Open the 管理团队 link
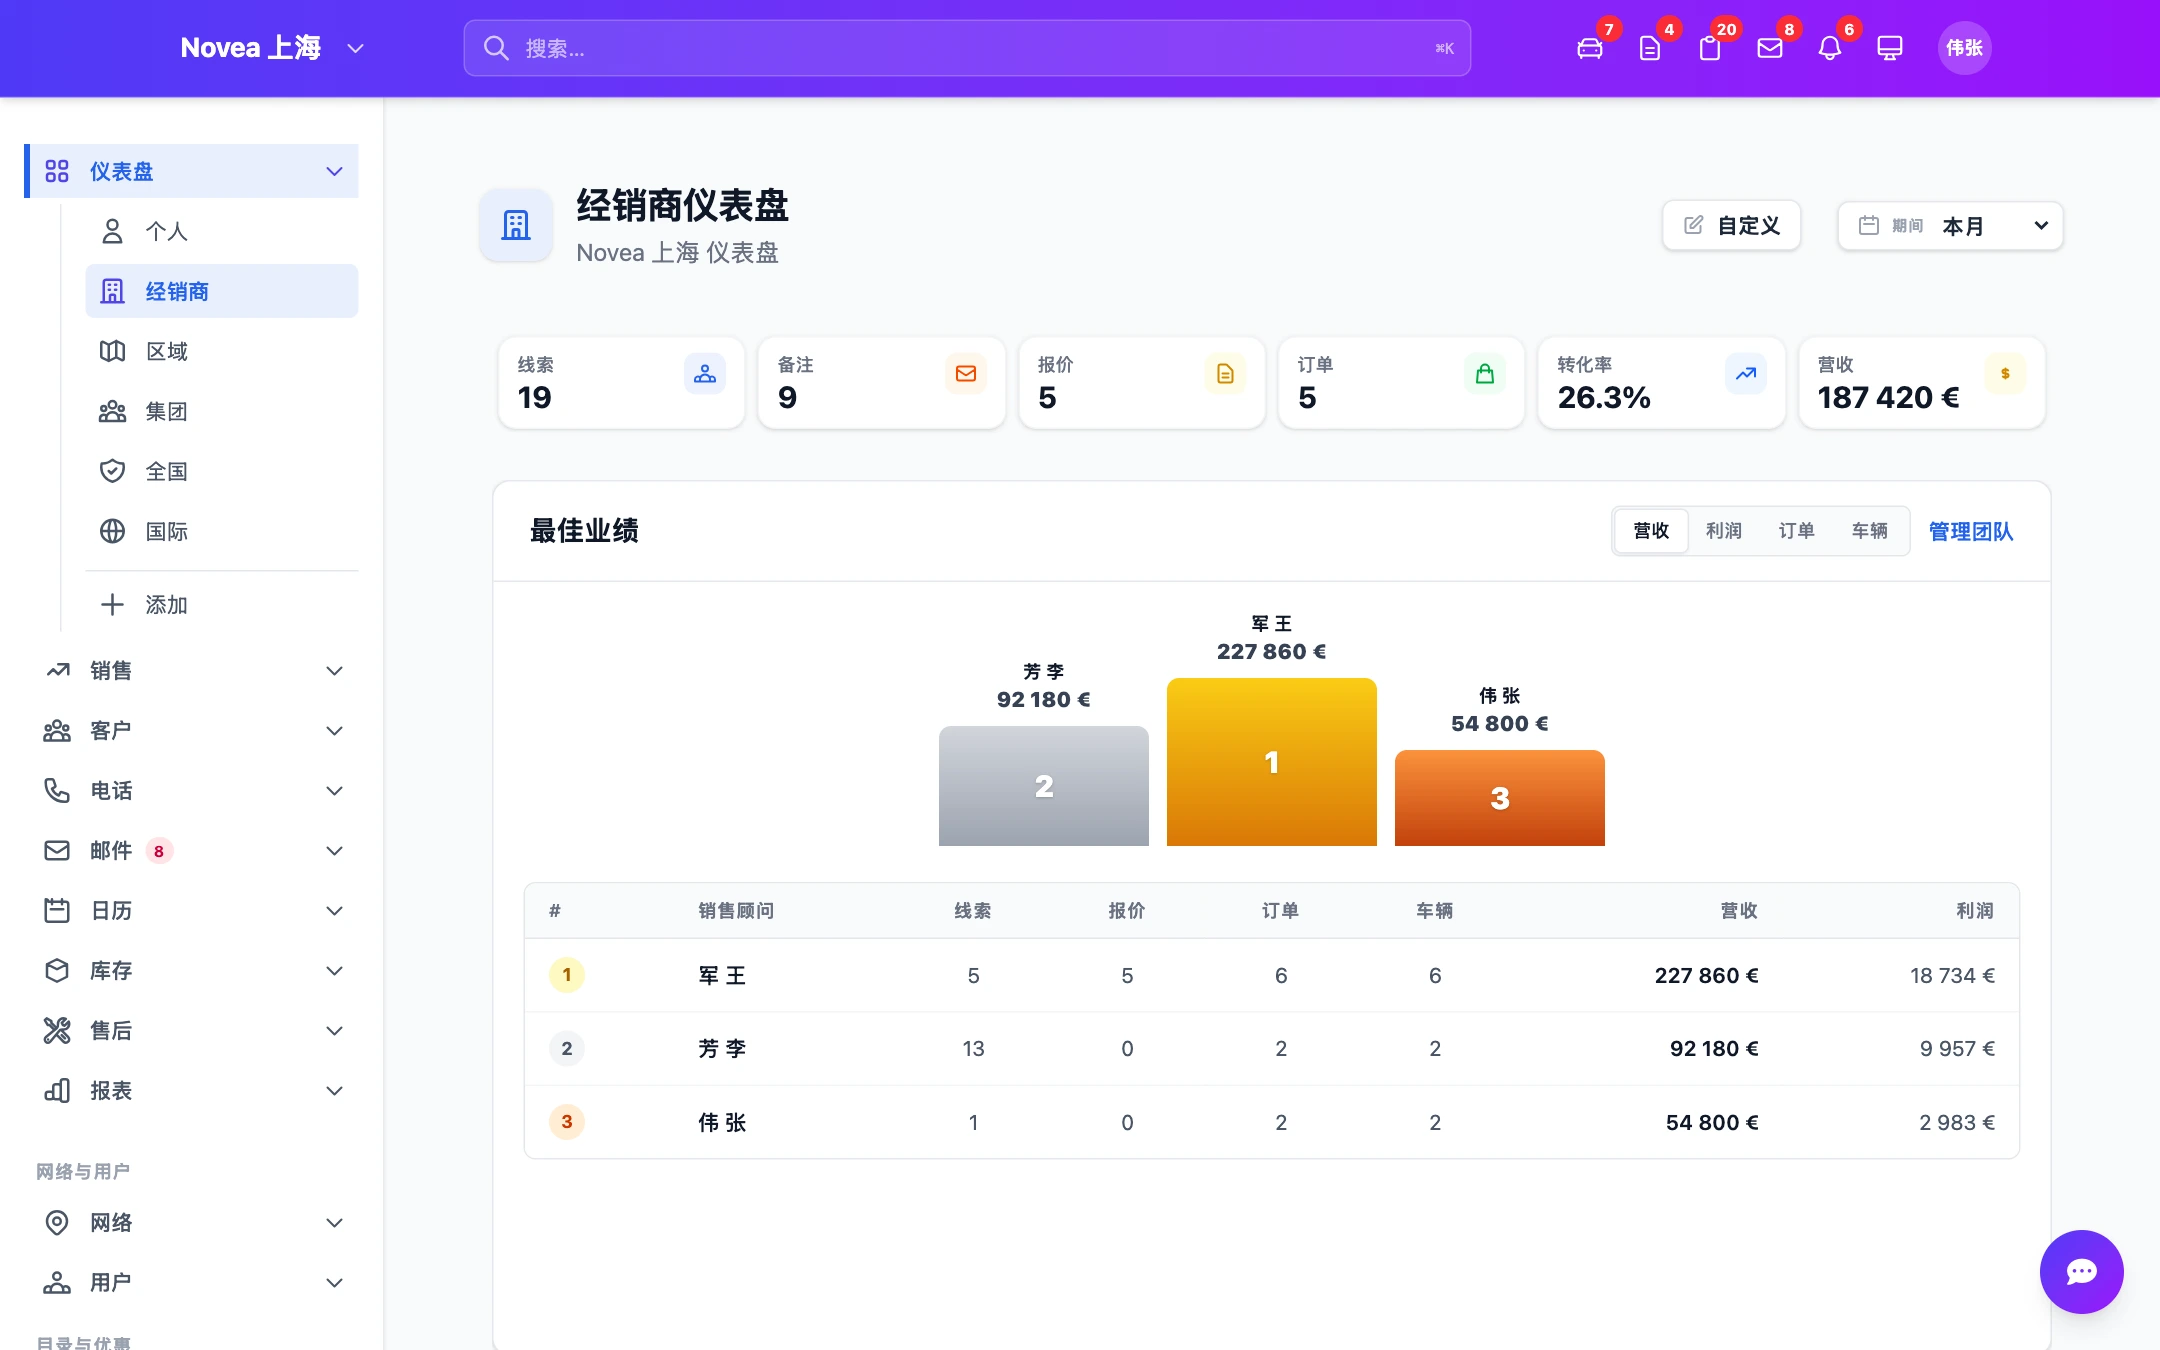This screenshot has height=1350, width=2160. point(1970,531)
